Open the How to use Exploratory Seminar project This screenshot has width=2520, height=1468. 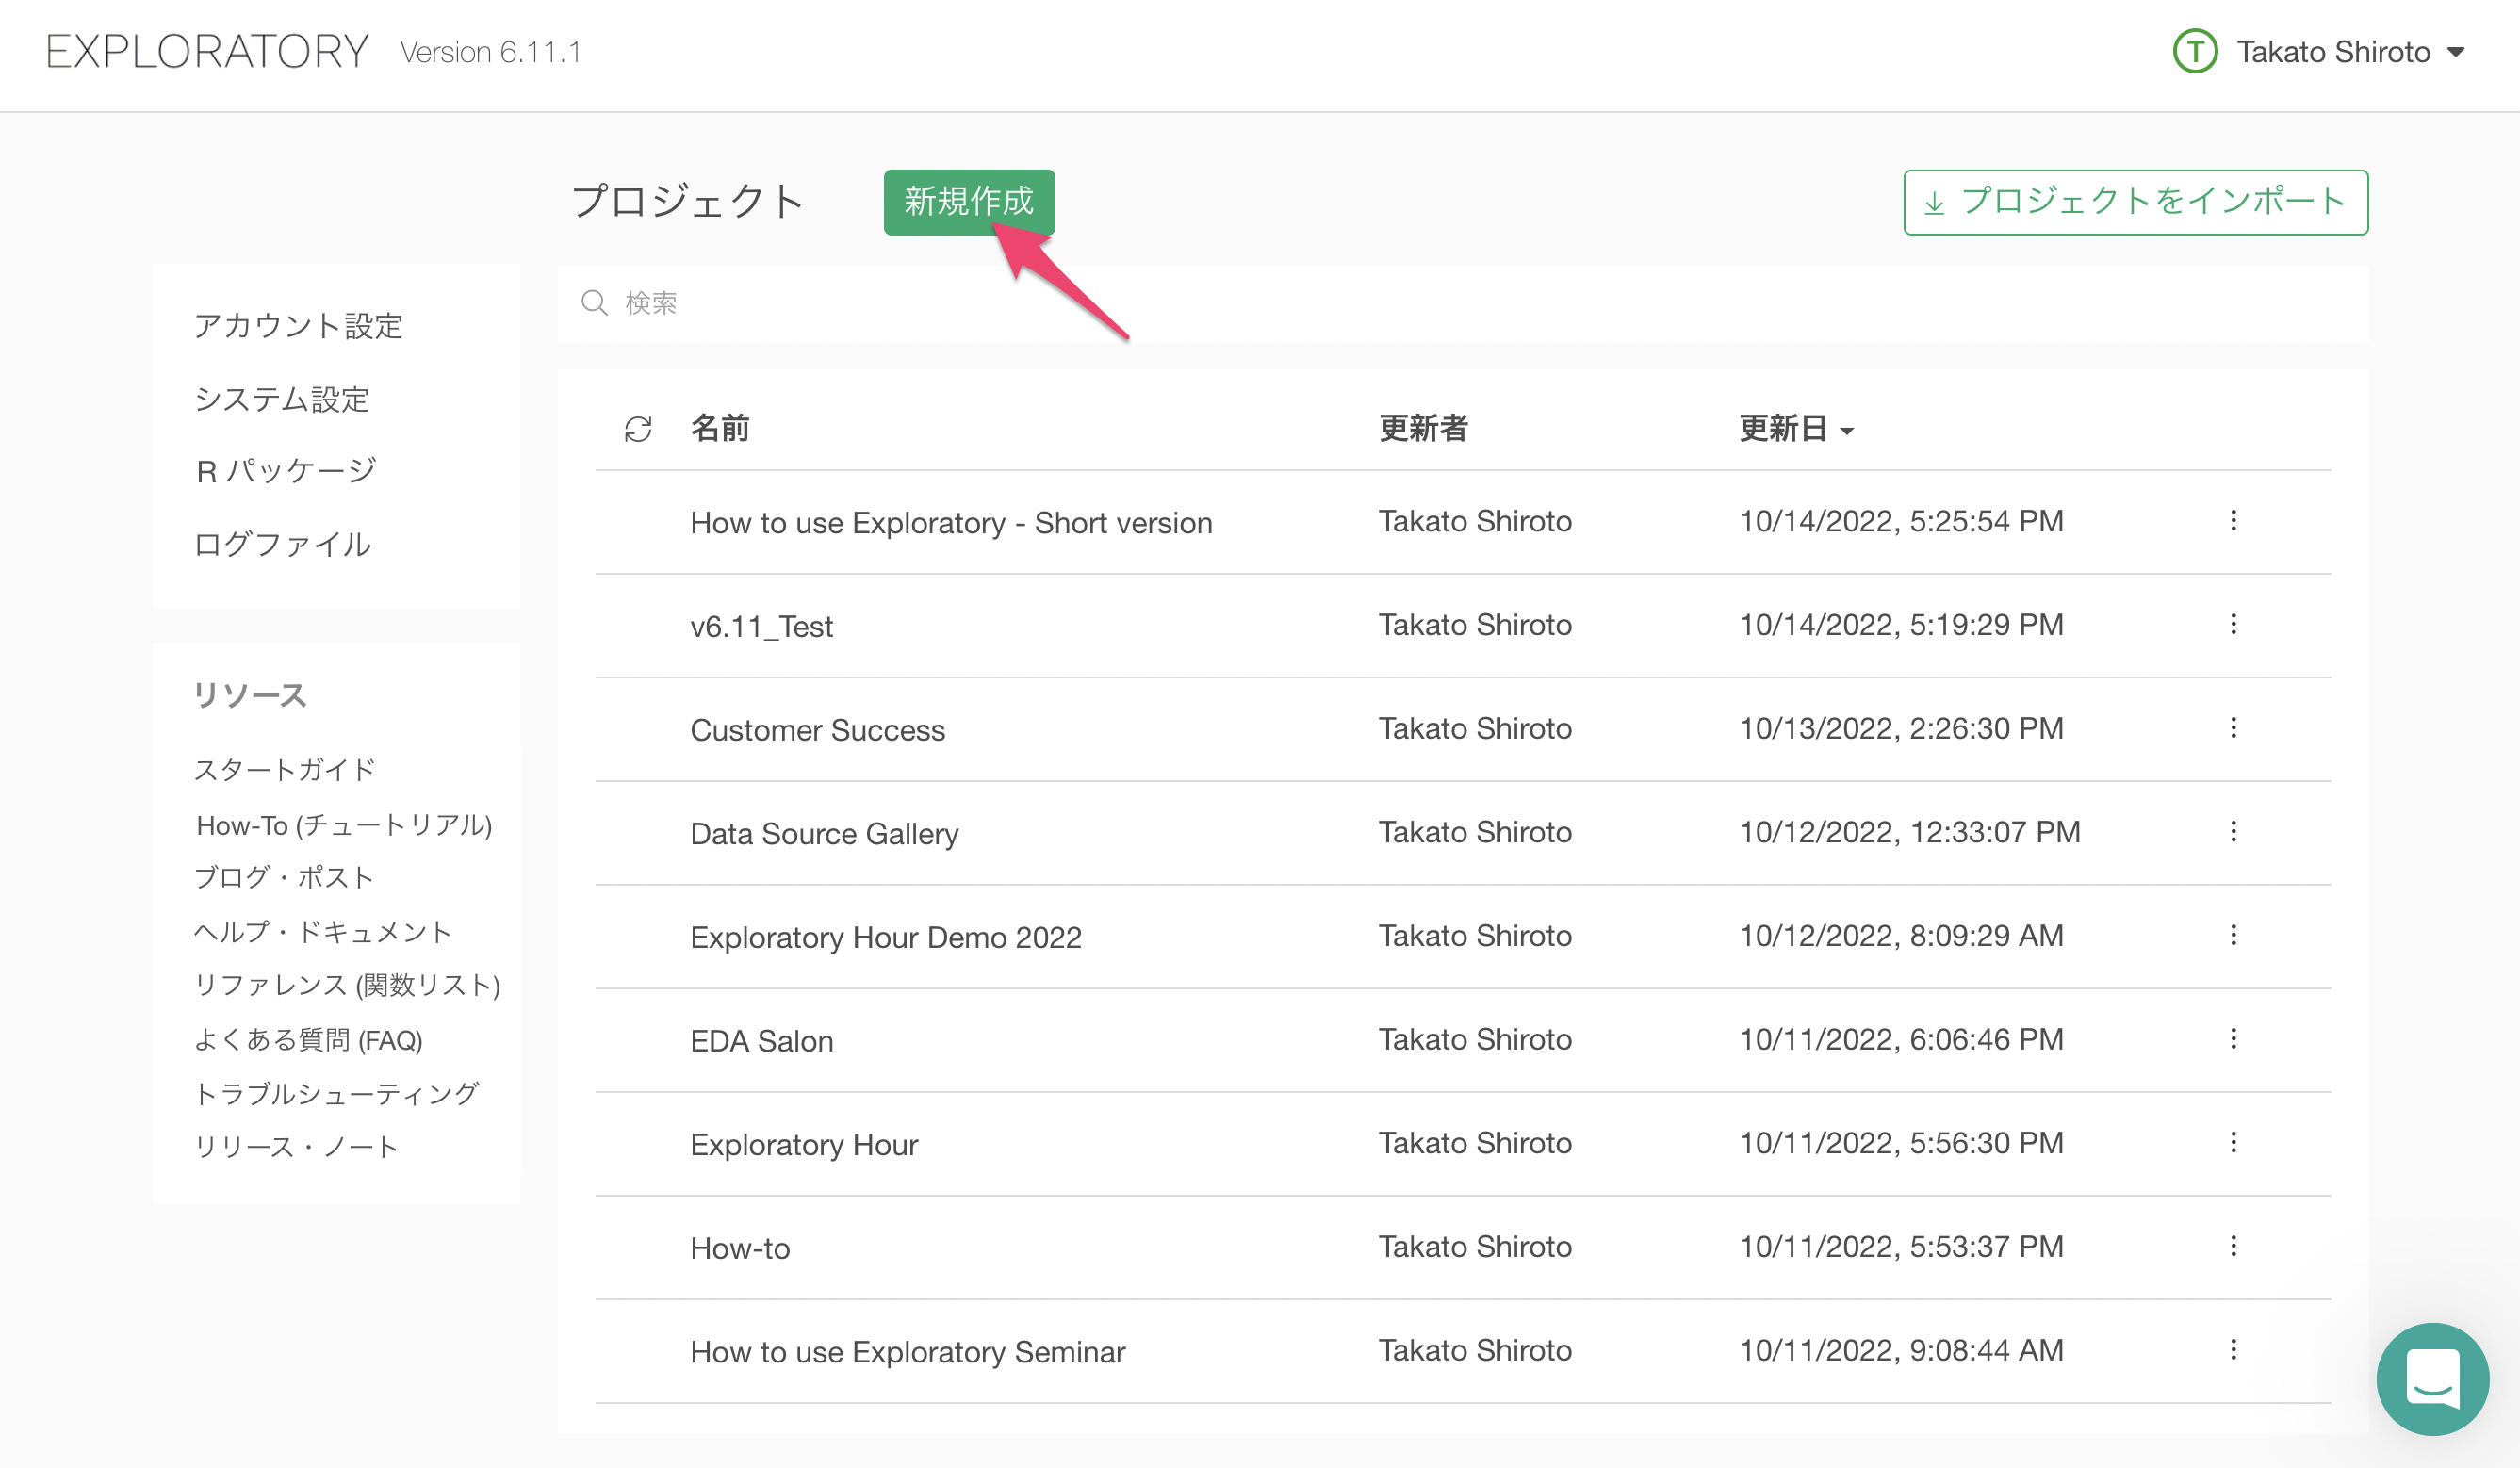[907, 1352]
